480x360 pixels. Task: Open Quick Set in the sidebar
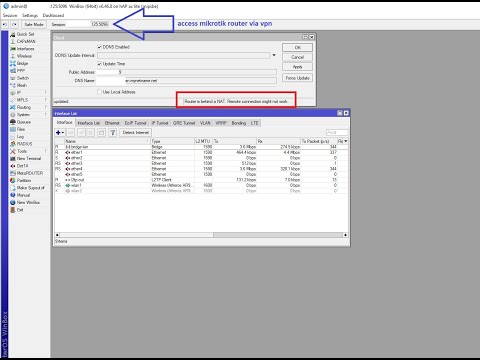pos(25,34)
